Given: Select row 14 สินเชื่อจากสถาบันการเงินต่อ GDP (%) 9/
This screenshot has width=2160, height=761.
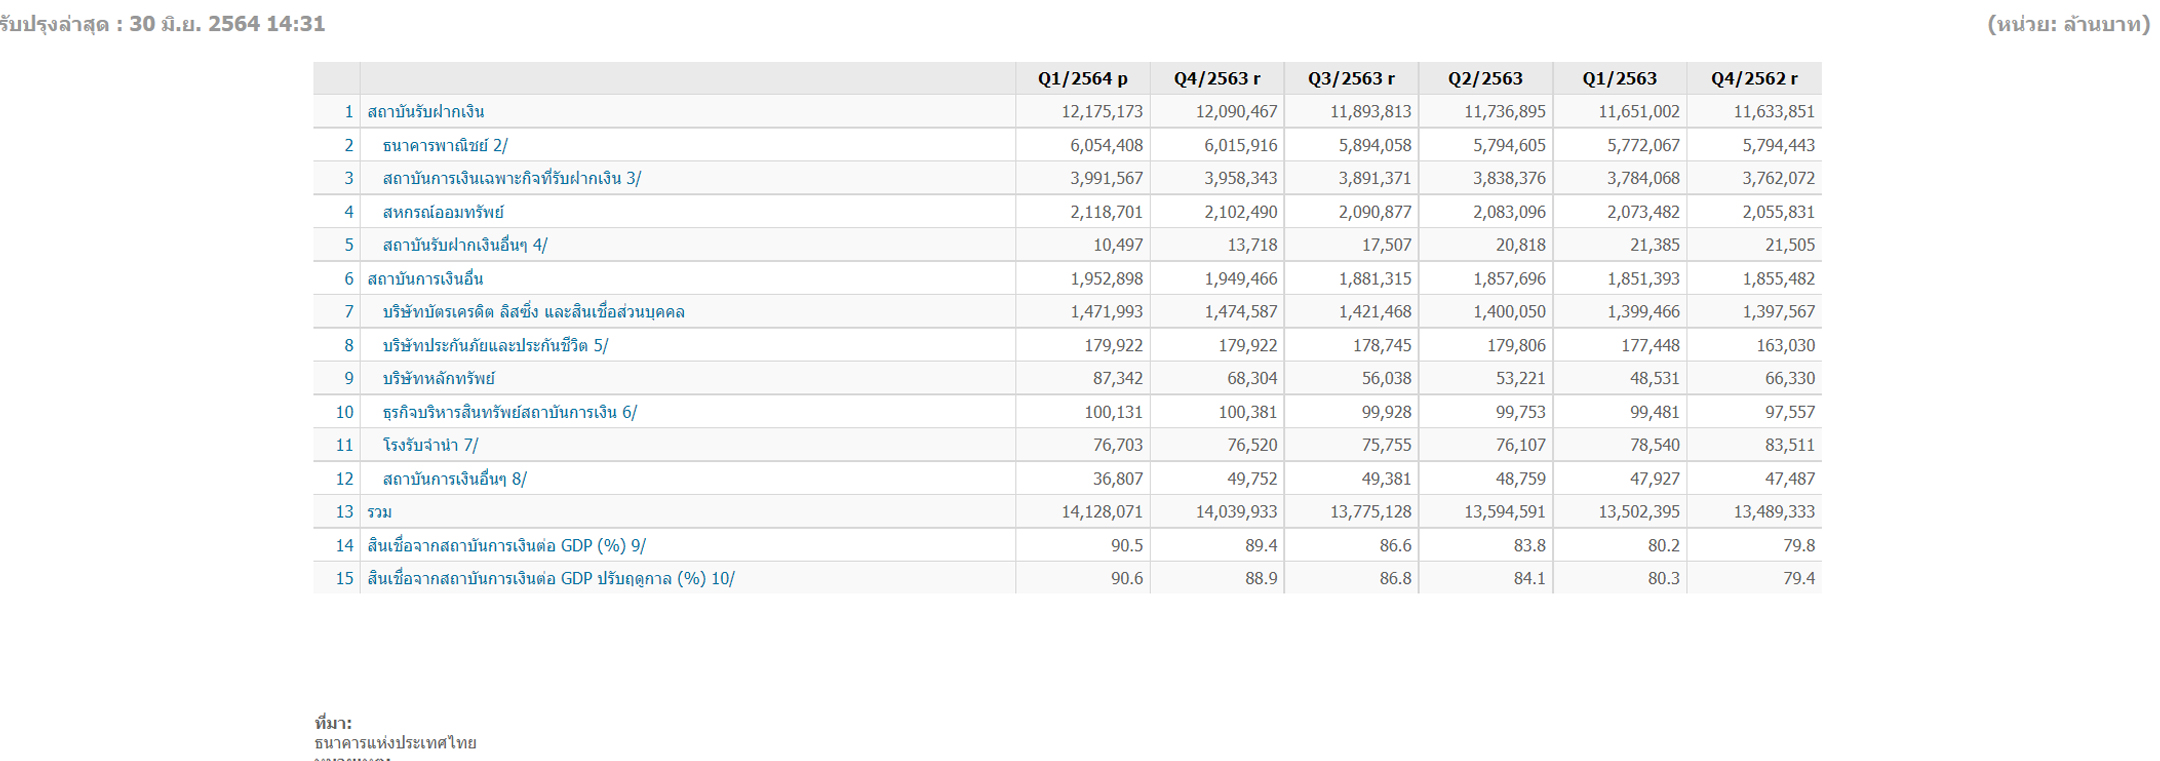Looking at the screenshot, I should (506, 546).
